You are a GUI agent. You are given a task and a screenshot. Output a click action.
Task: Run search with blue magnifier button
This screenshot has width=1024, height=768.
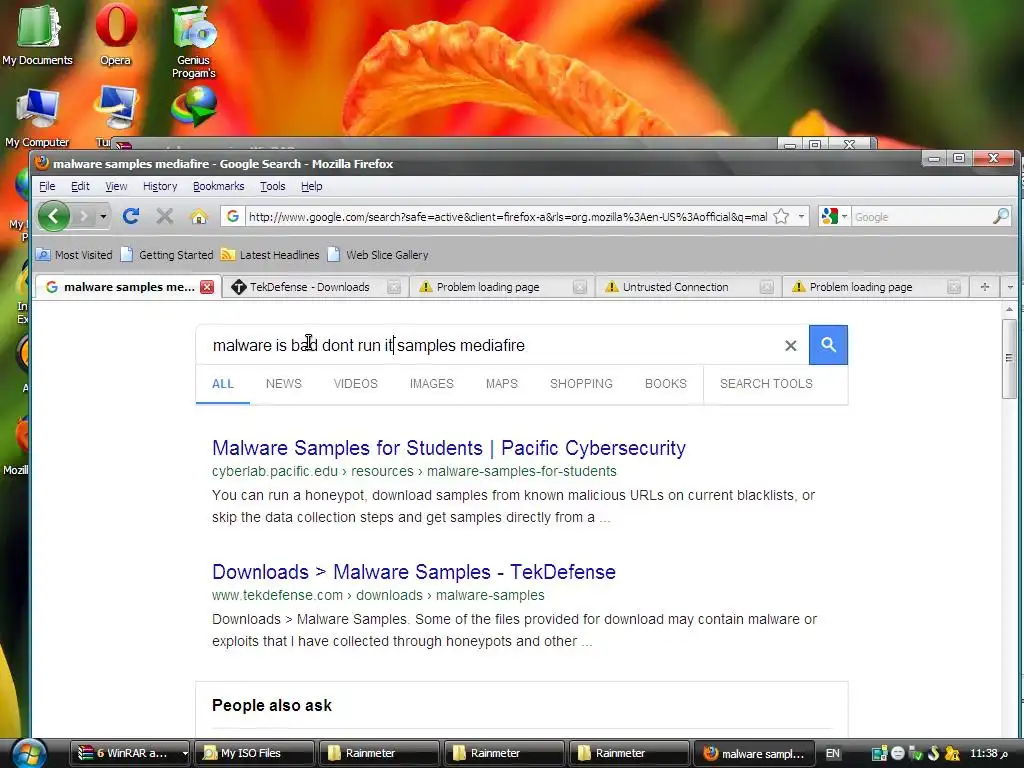tap(828, 345)
